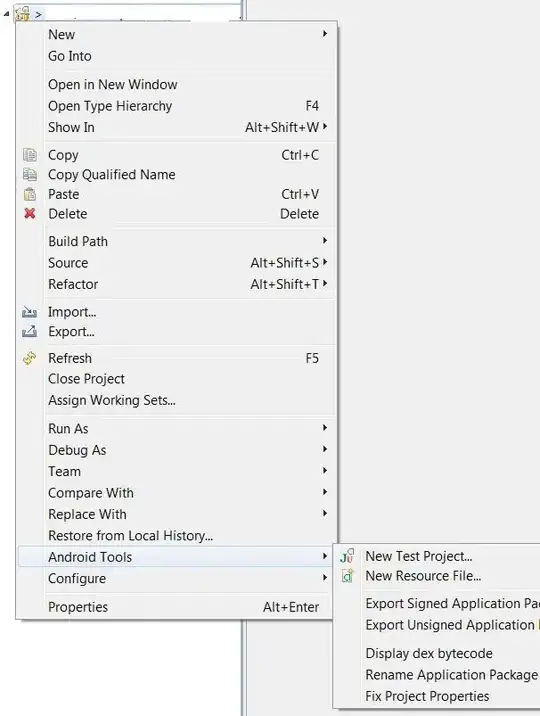Click the Copy pages icon
Image resolution: width=540 pixels, height=716 pixels.
tap(30, 155)
